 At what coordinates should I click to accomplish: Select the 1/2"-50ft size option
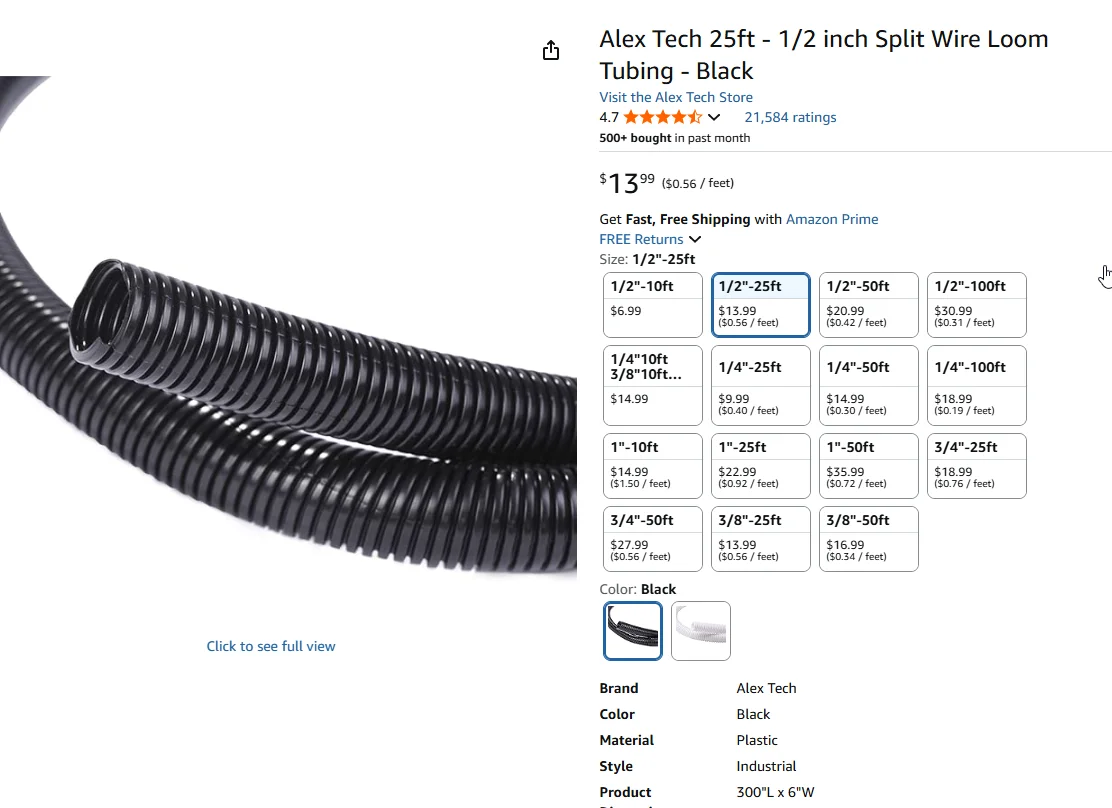[x=868, y=304]
